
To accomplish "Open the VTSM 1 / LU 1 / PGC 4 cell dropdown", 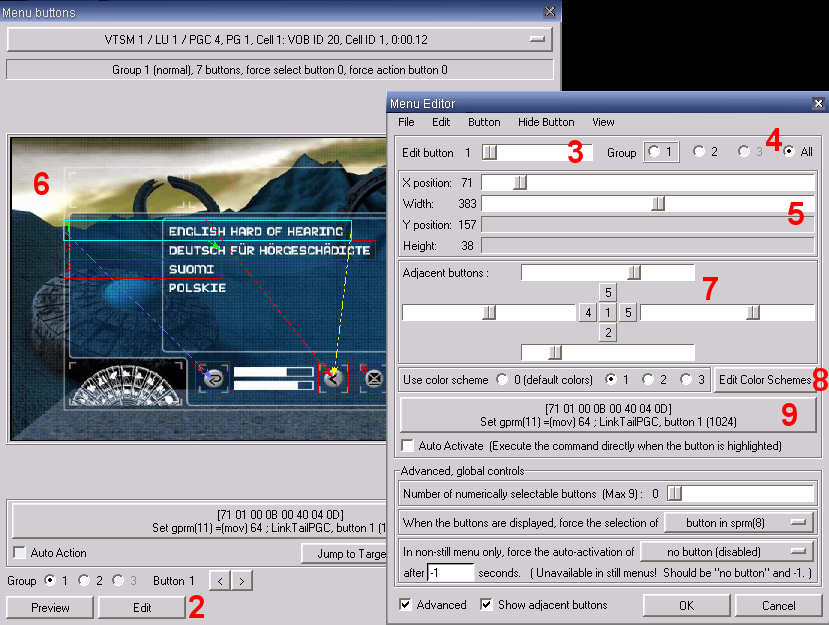I will click(x=279, y=40).
